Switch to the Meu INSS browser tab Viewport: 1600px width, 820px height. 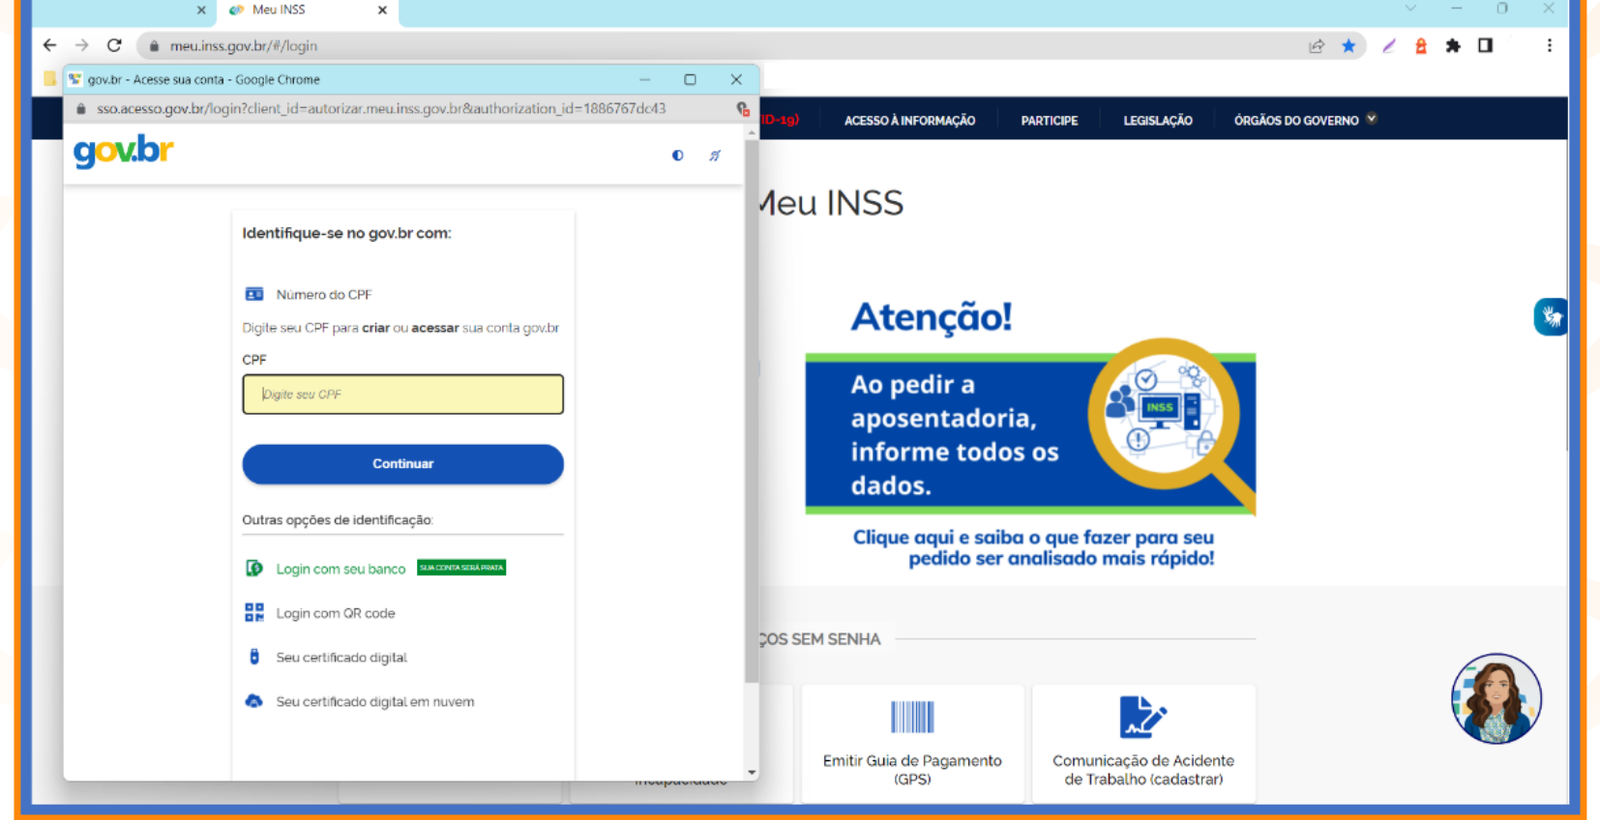305,11
